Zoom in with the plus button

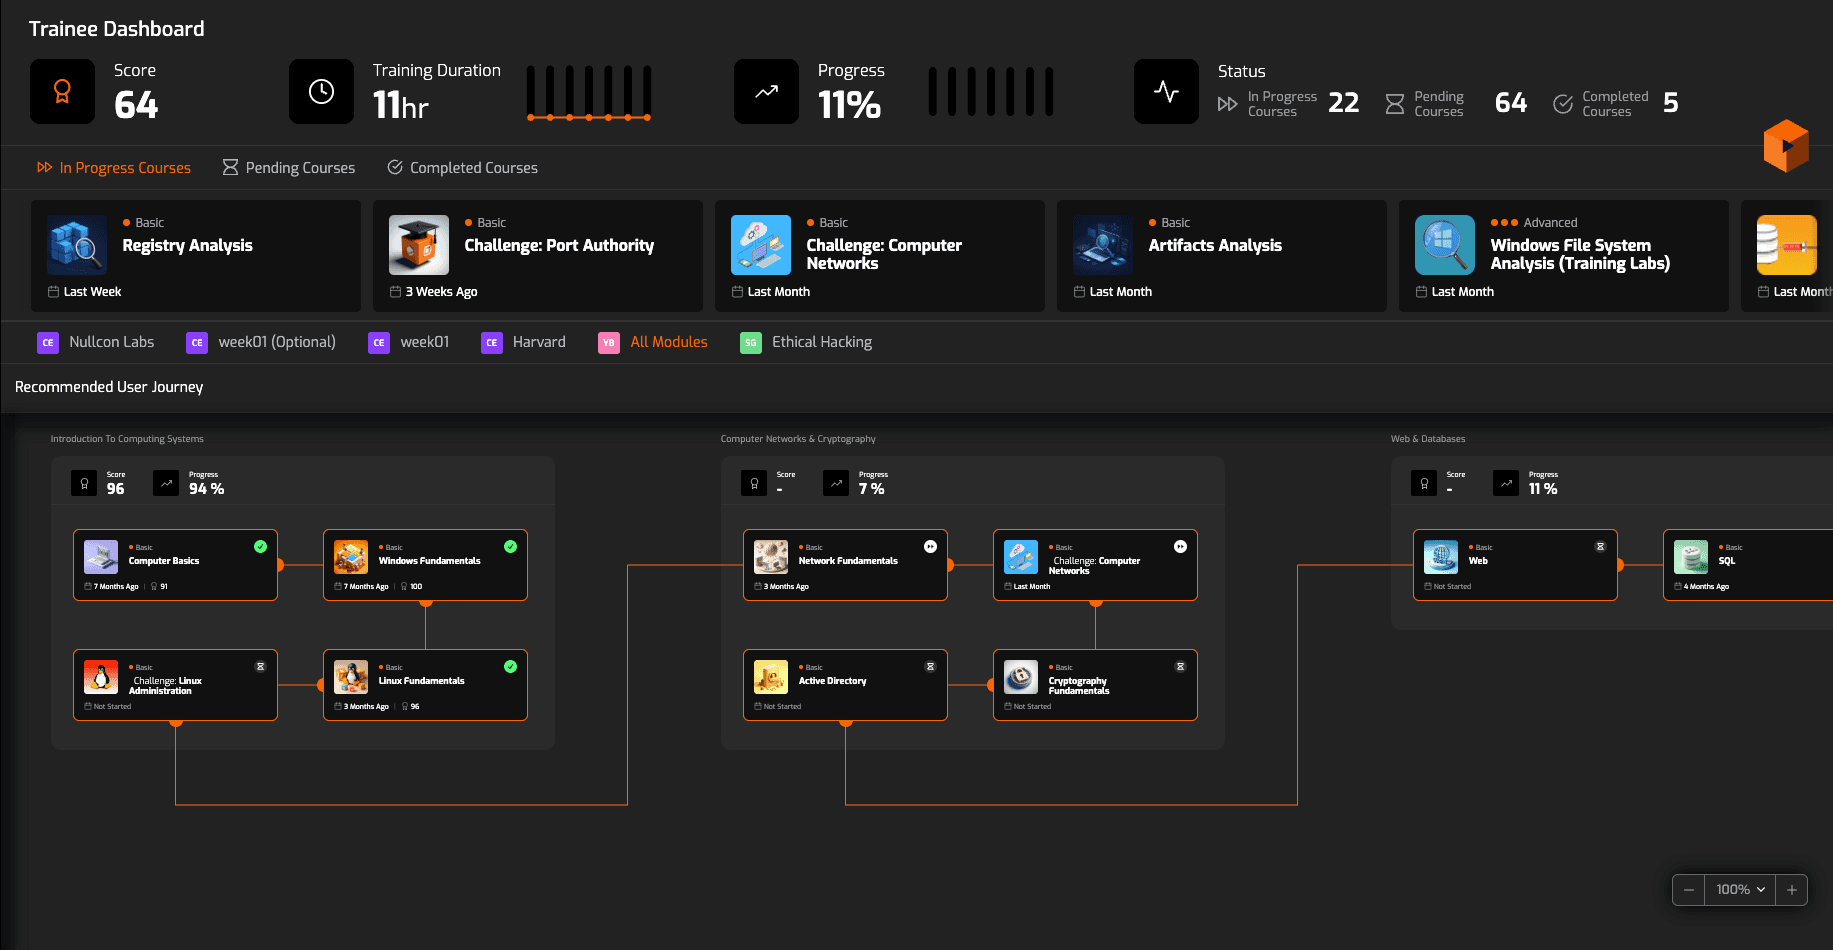pyautogui.click(x=1791, y=890)
